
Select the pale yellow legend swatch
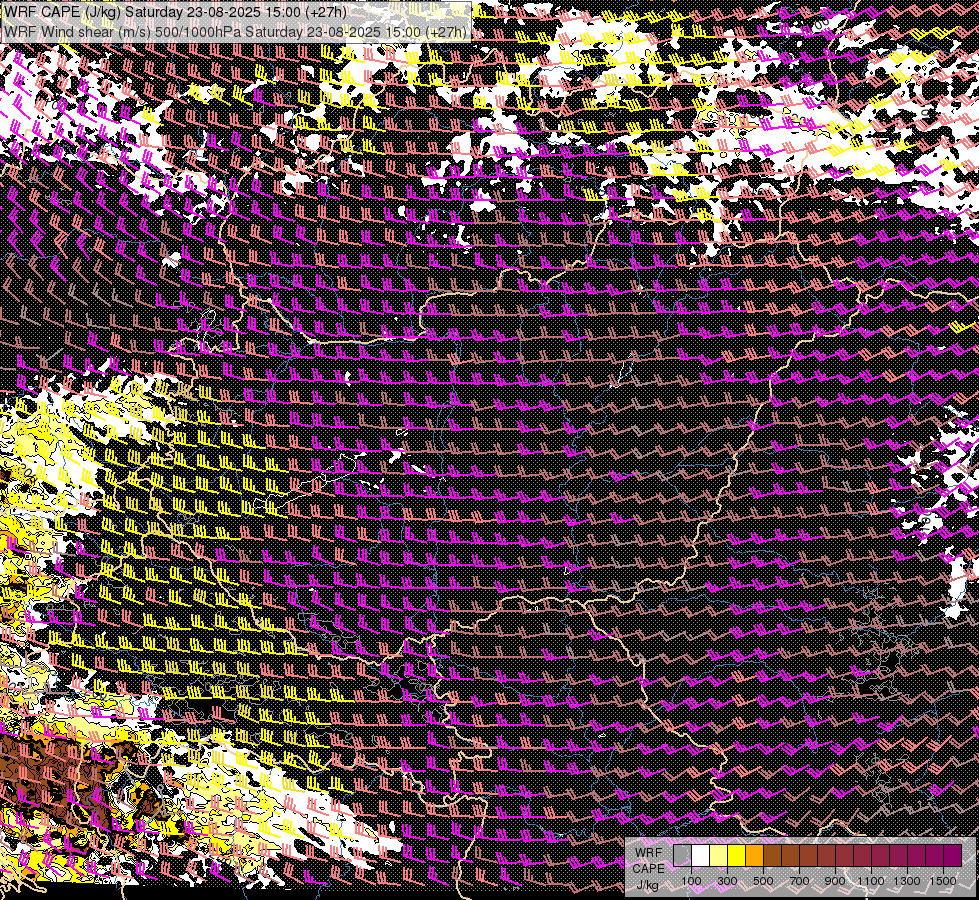pos(719,855)
